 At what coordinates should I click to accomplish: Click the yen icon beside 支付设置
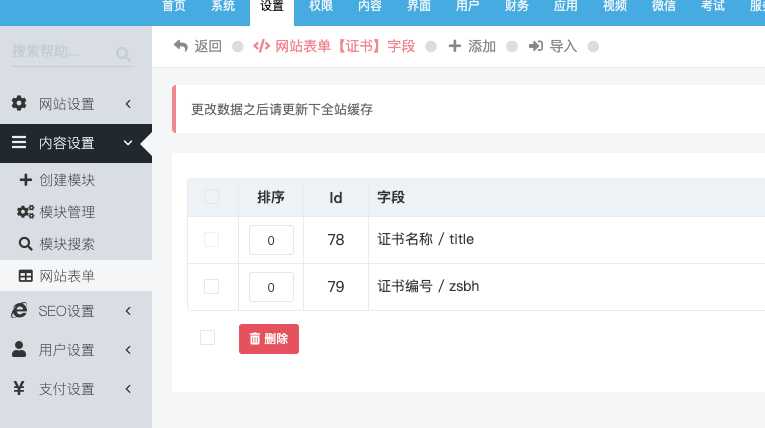tap(19, 388)
